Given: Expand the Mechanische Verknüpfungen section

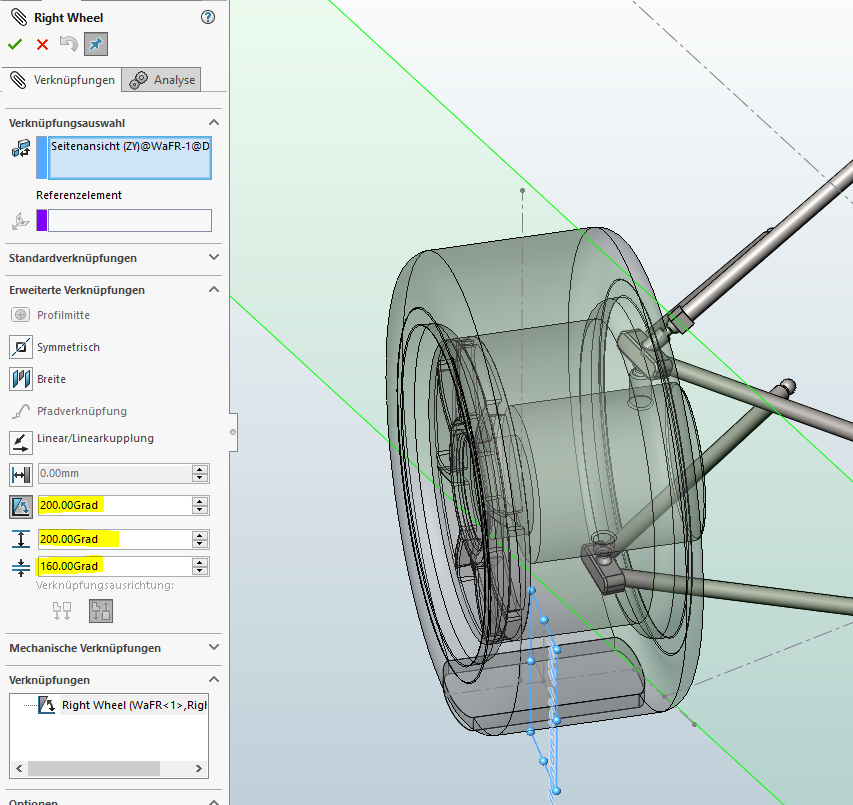Looking at the screenshot, I should point(214,648).
